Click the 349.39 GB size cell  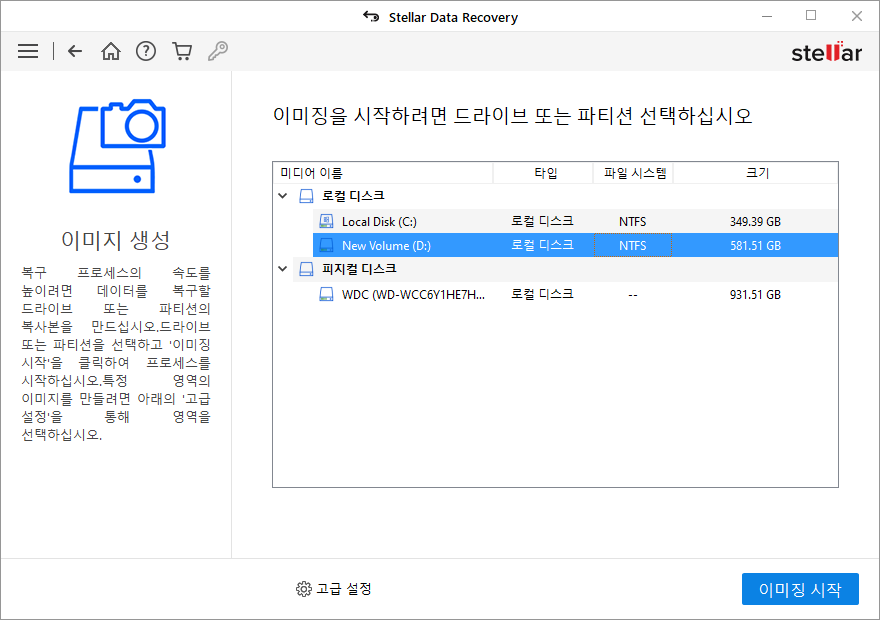(x=755, y=222)
